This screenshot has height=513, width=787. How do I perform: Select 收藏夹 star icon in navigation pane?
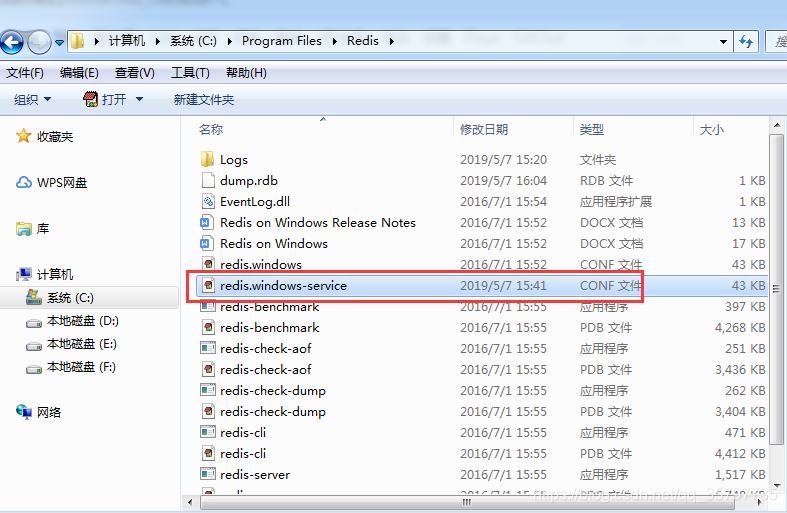(23, 136)
